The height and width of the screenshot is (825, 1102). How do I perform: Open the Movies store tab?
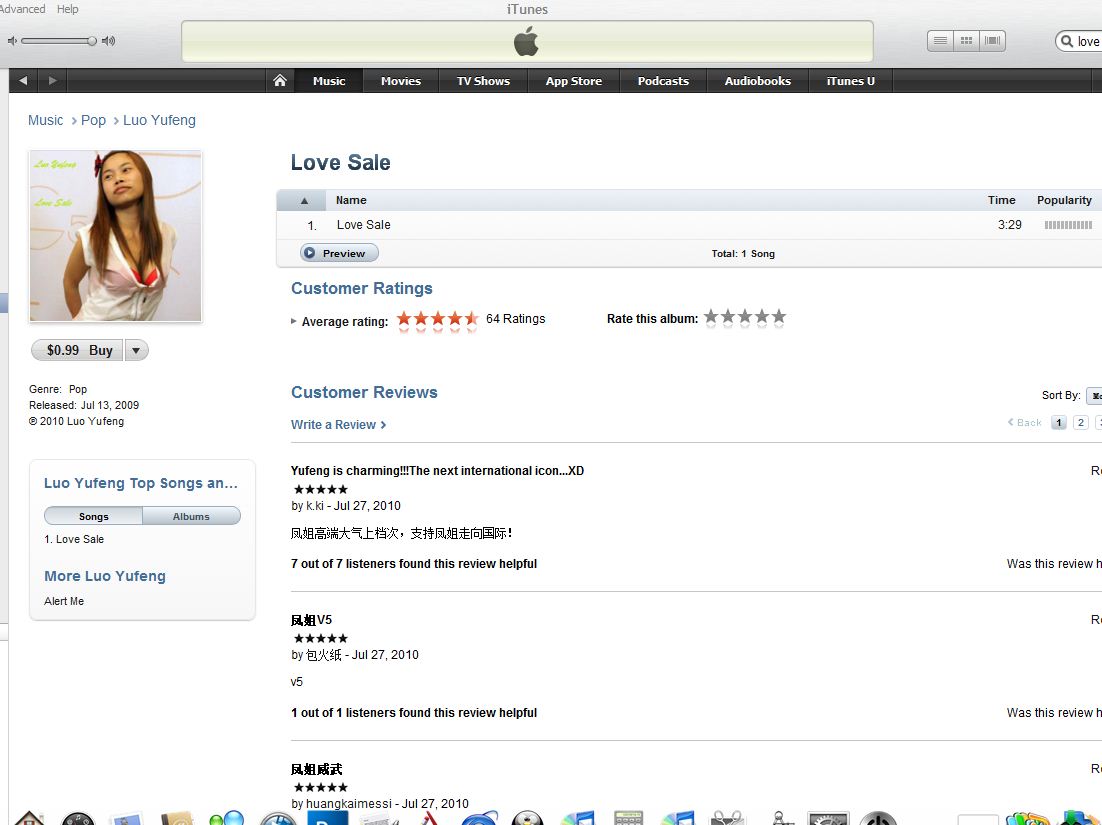(401, 81)
